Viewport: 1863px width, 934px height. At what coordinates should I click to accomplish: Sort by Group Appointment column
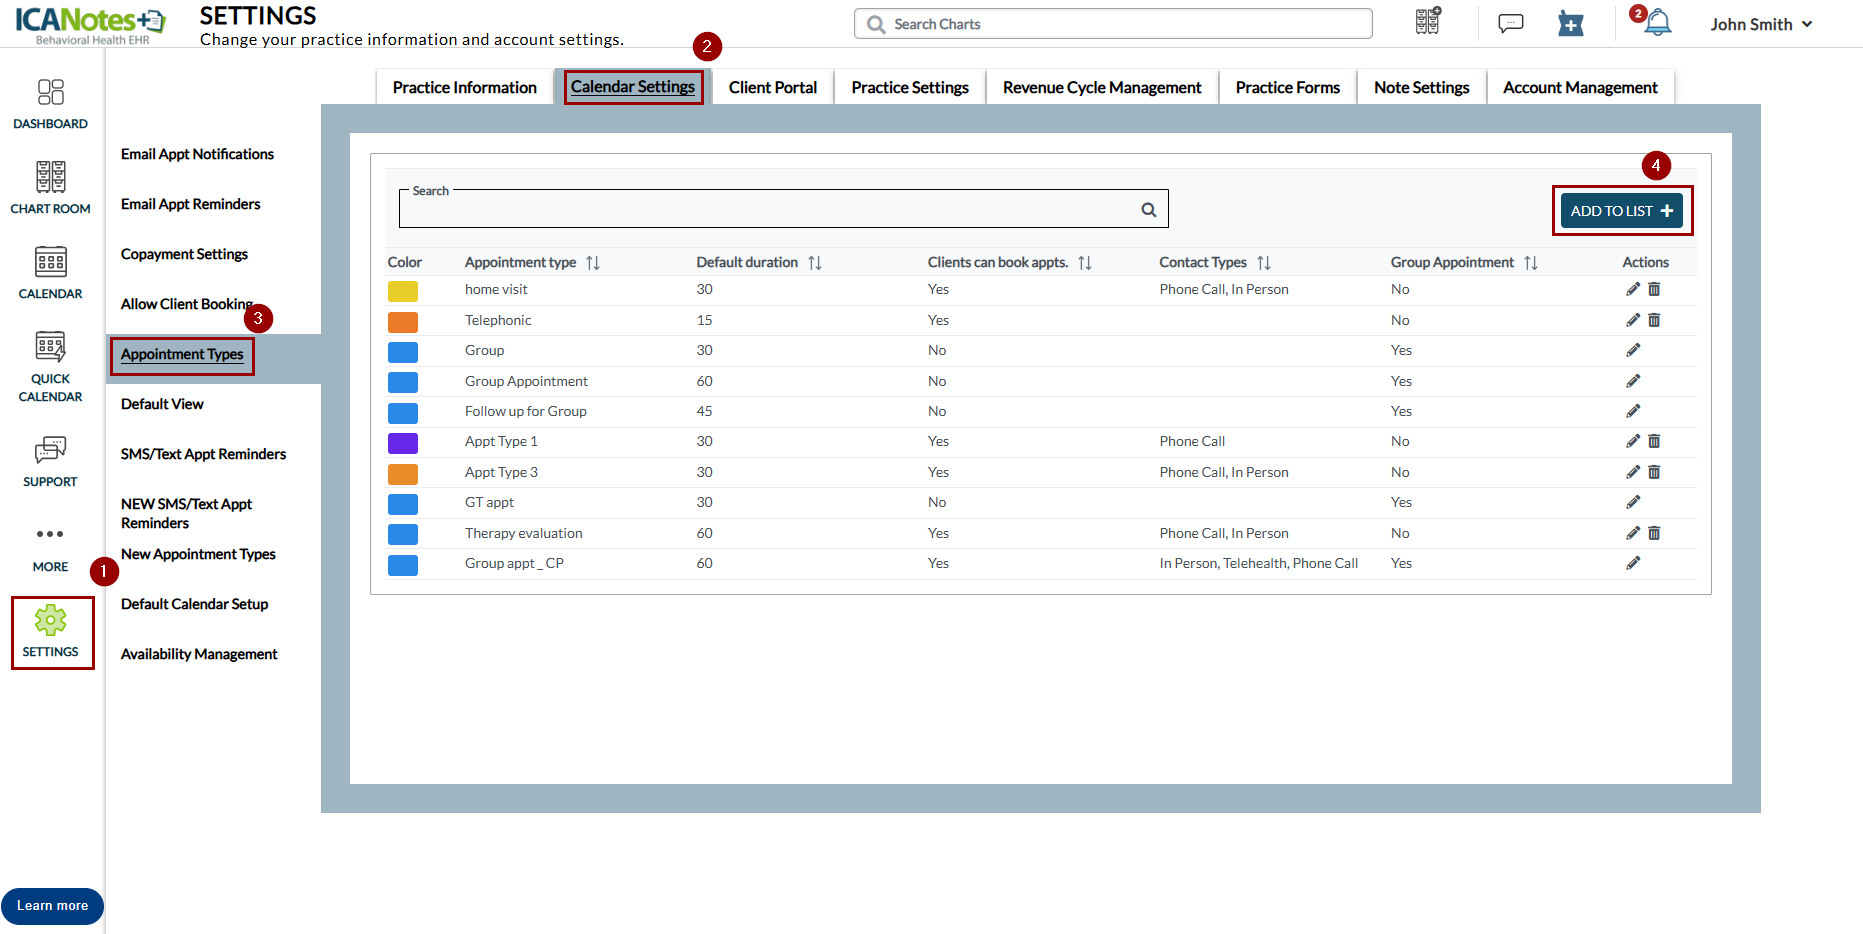pos(1531,263)
